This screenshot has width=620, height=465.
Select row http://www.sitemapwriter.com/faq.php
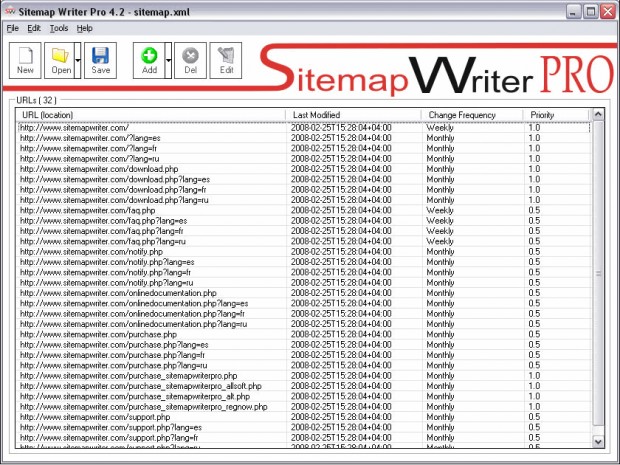(304, 210)
